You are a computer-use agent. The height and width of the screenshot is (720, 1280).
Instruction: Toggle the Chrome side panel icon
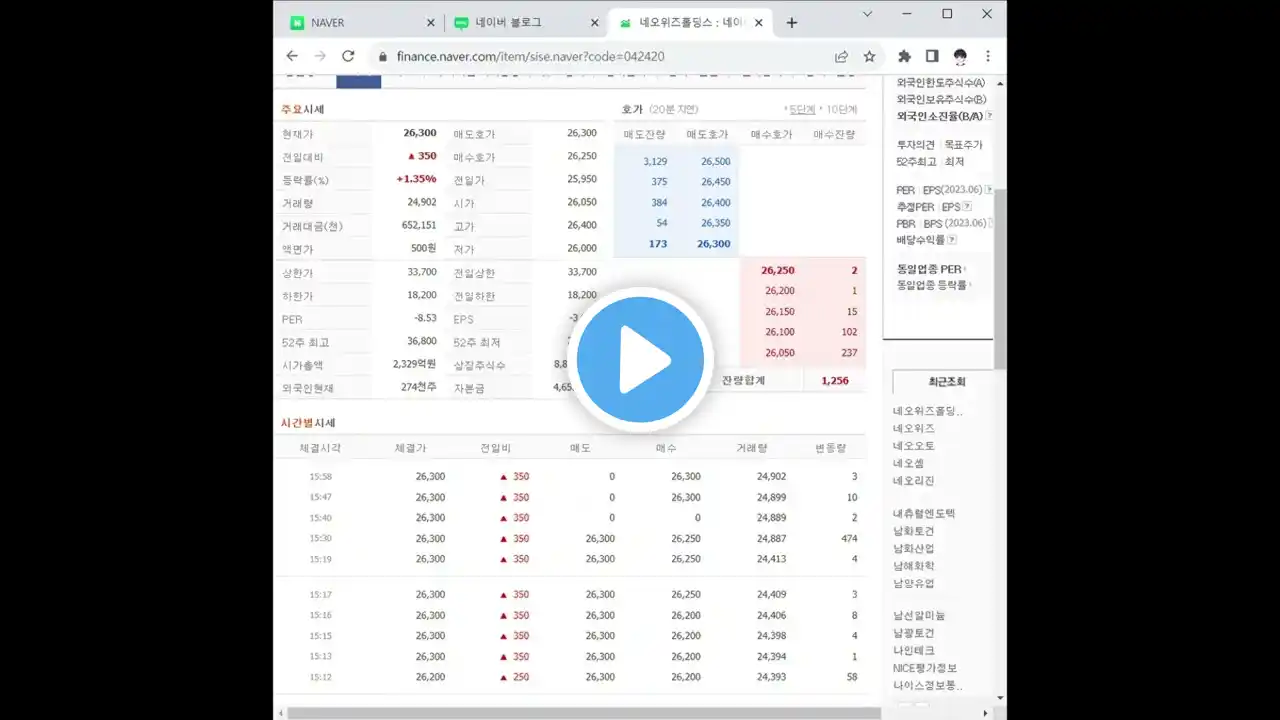(932, 56)
